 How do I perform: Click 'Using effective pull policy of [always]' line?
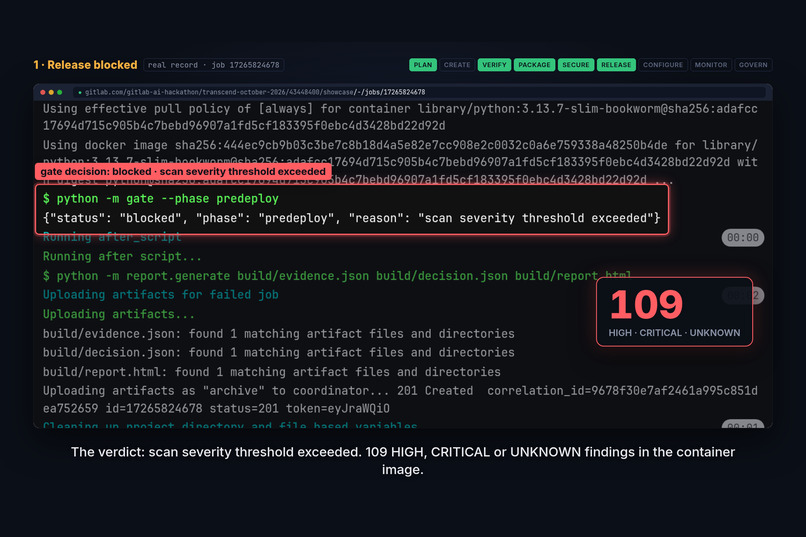click(400, 117)
